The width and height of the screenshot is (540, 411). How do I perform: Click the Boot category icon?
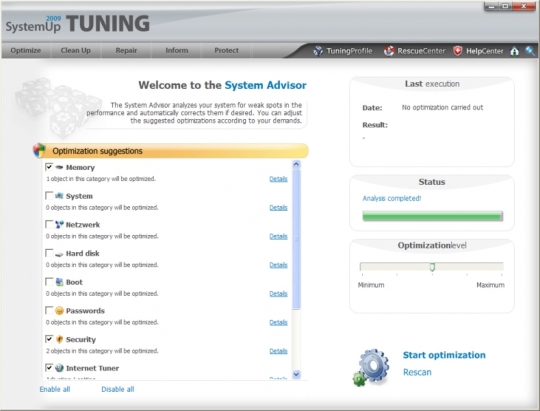[x=59, y=282]
